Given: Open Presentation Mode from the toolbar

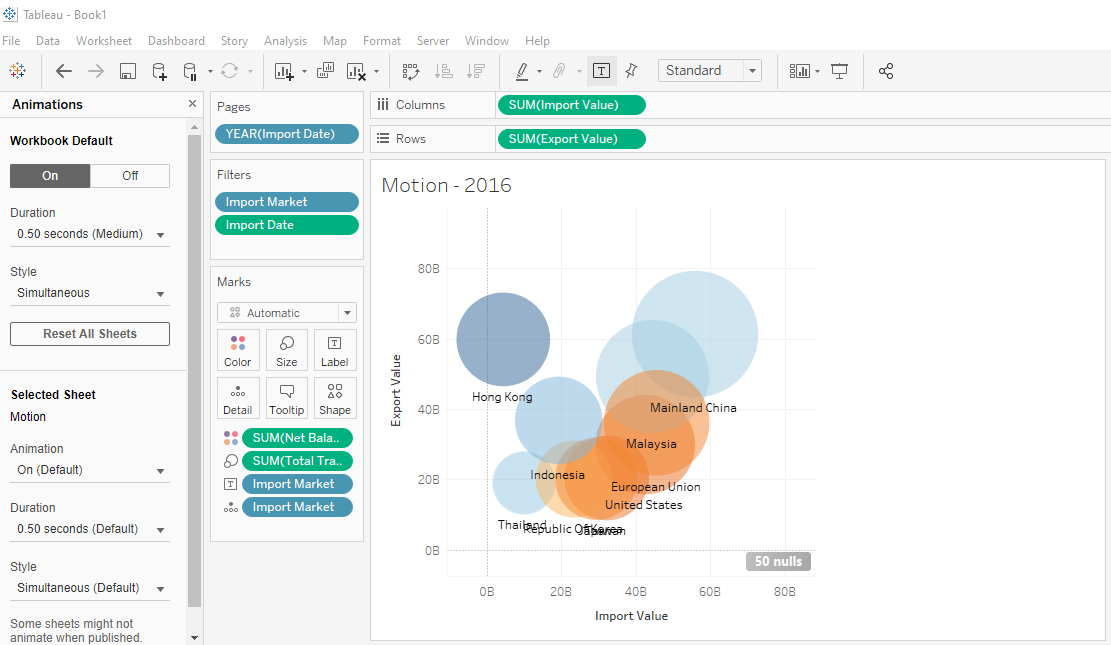Looking at the screenshot, I should tap(840, 71).
